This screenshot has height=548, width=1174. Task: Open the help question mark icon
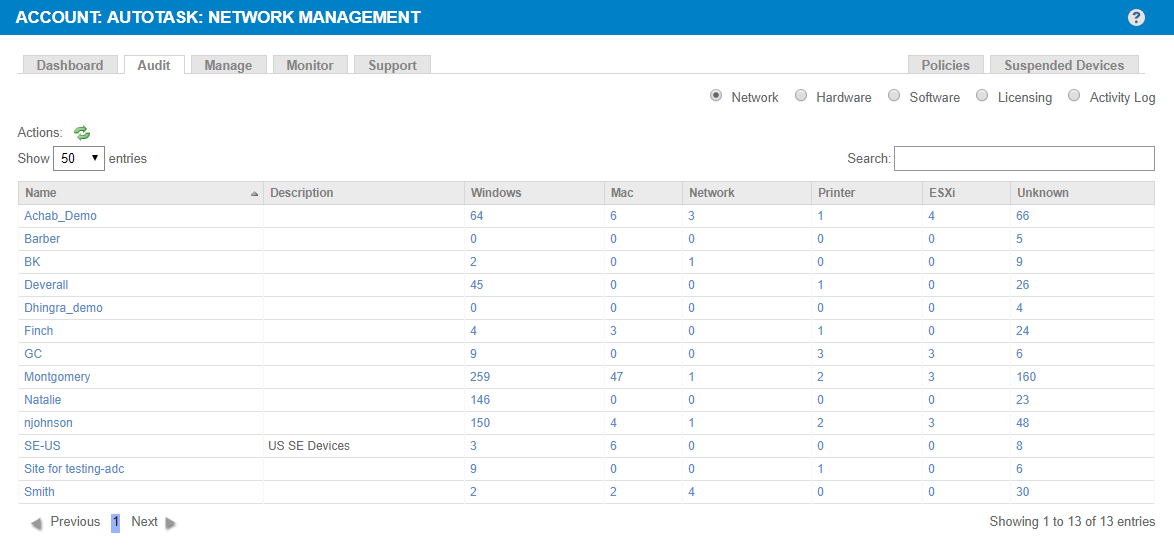coord(1137,17)
